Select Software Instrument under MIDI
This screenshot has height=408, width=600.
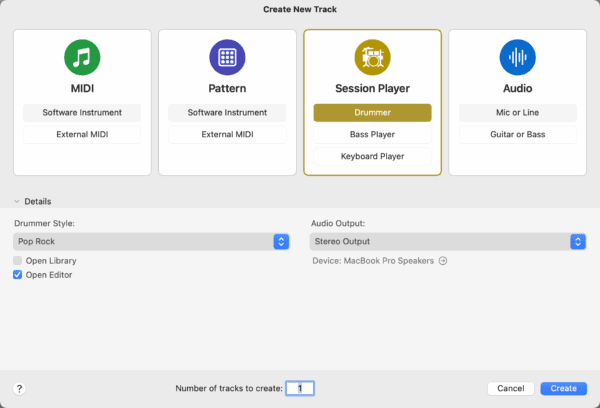[82, 113]
